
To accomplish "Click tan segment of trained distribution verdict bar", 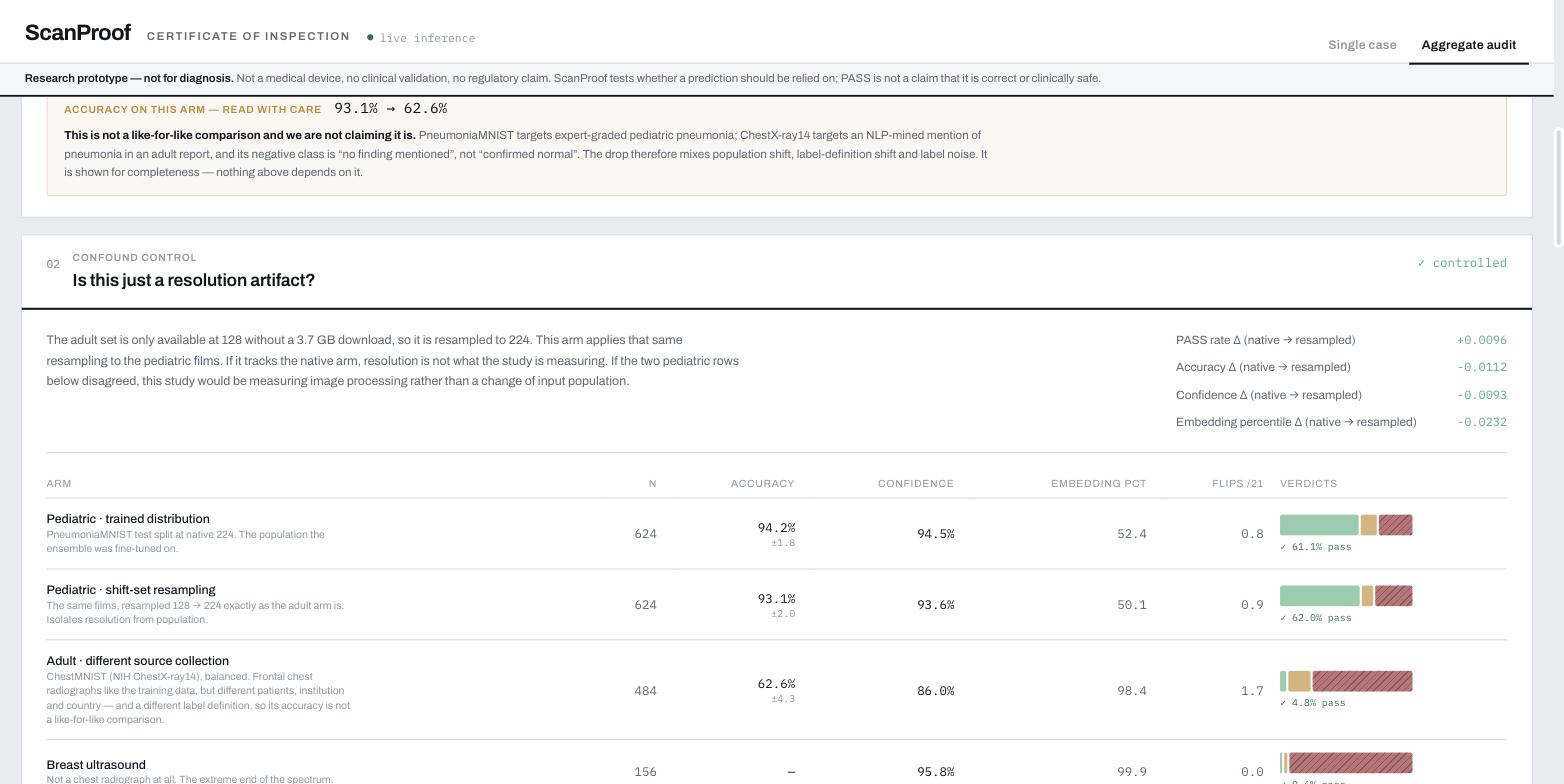I will pos(1369,525).
